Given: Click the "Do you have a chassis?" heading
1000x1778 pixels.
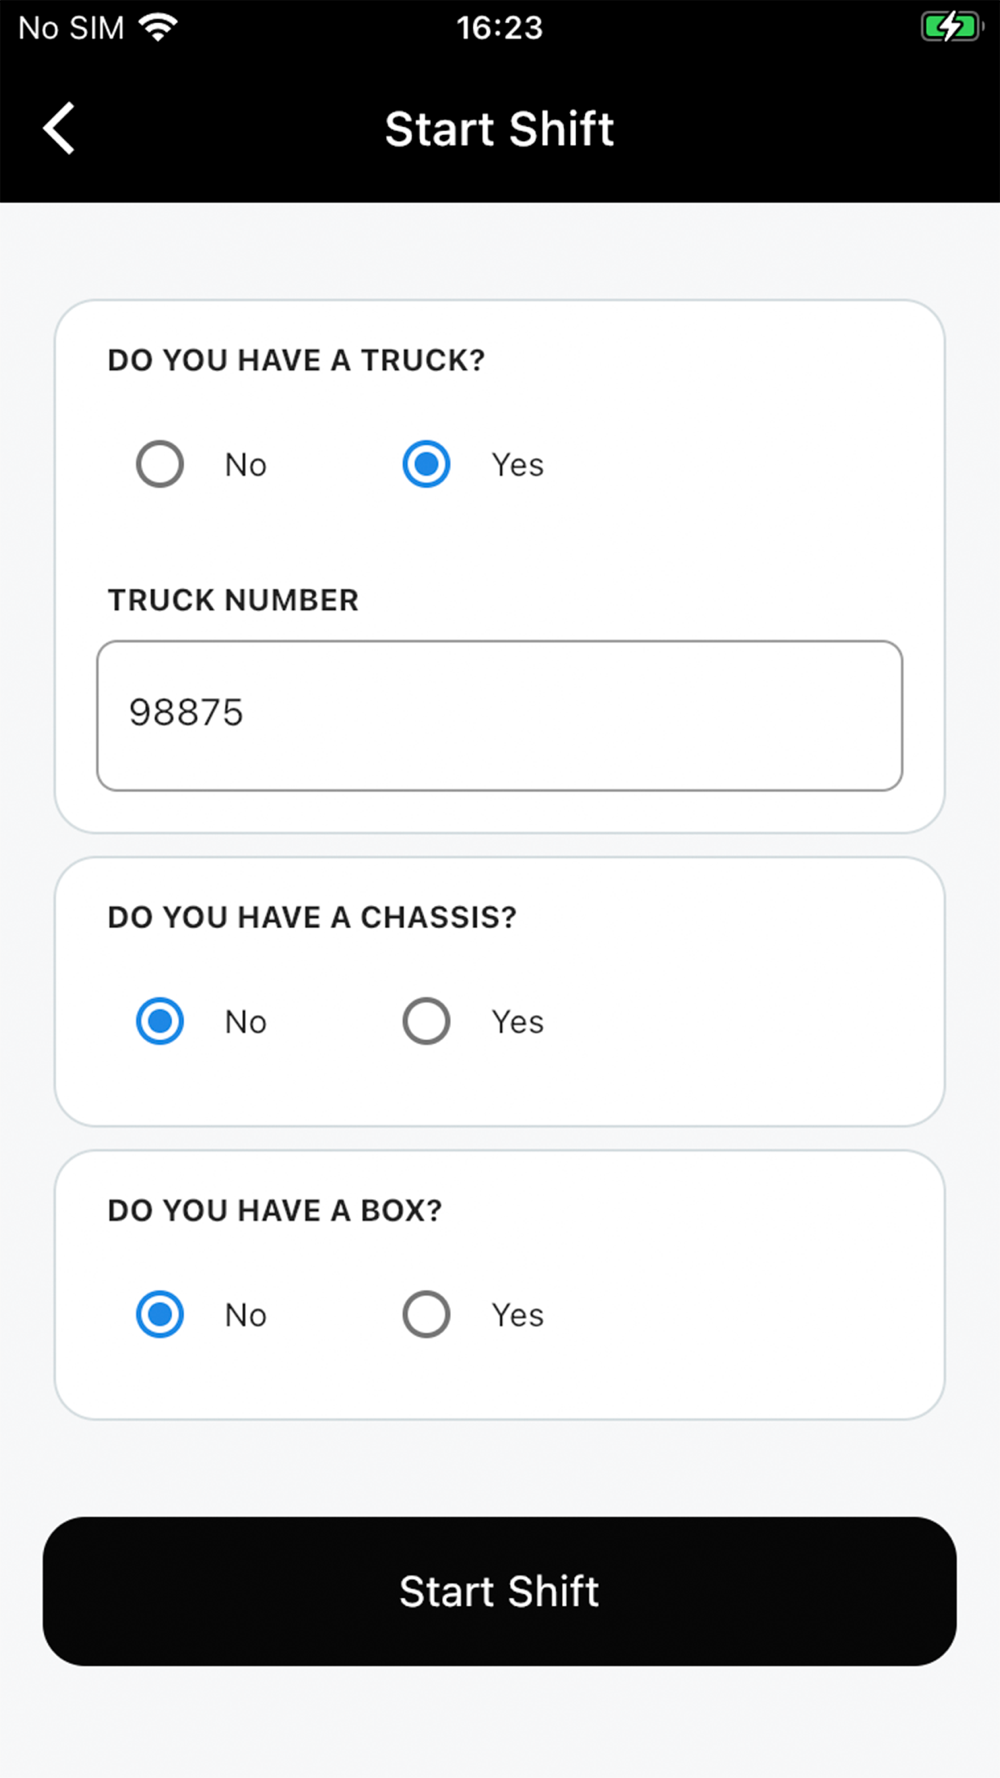Looking at the screenshot, I should tap(312, 917).
